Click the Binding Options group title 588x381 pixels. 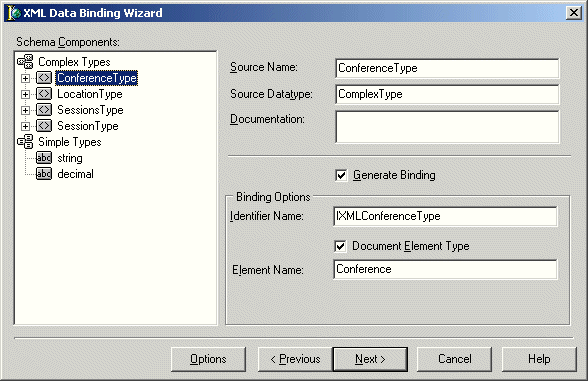(273, 197)
